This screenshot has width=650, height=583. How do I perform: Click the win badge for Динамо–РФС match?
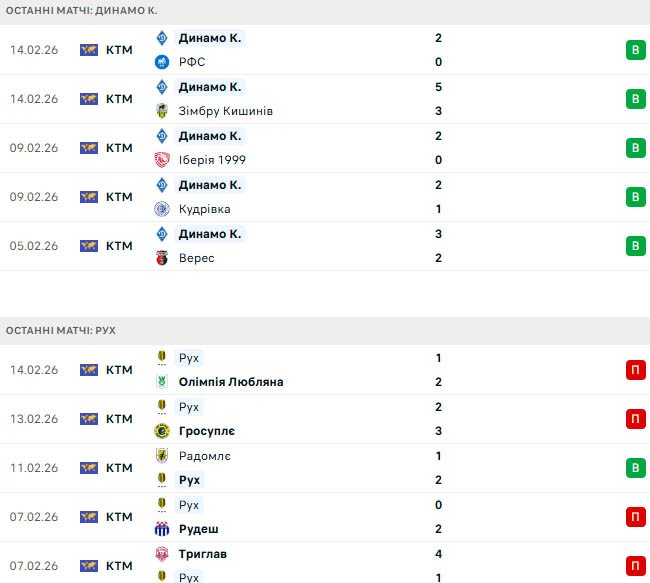pyautogui.click(x=634, y=50)
